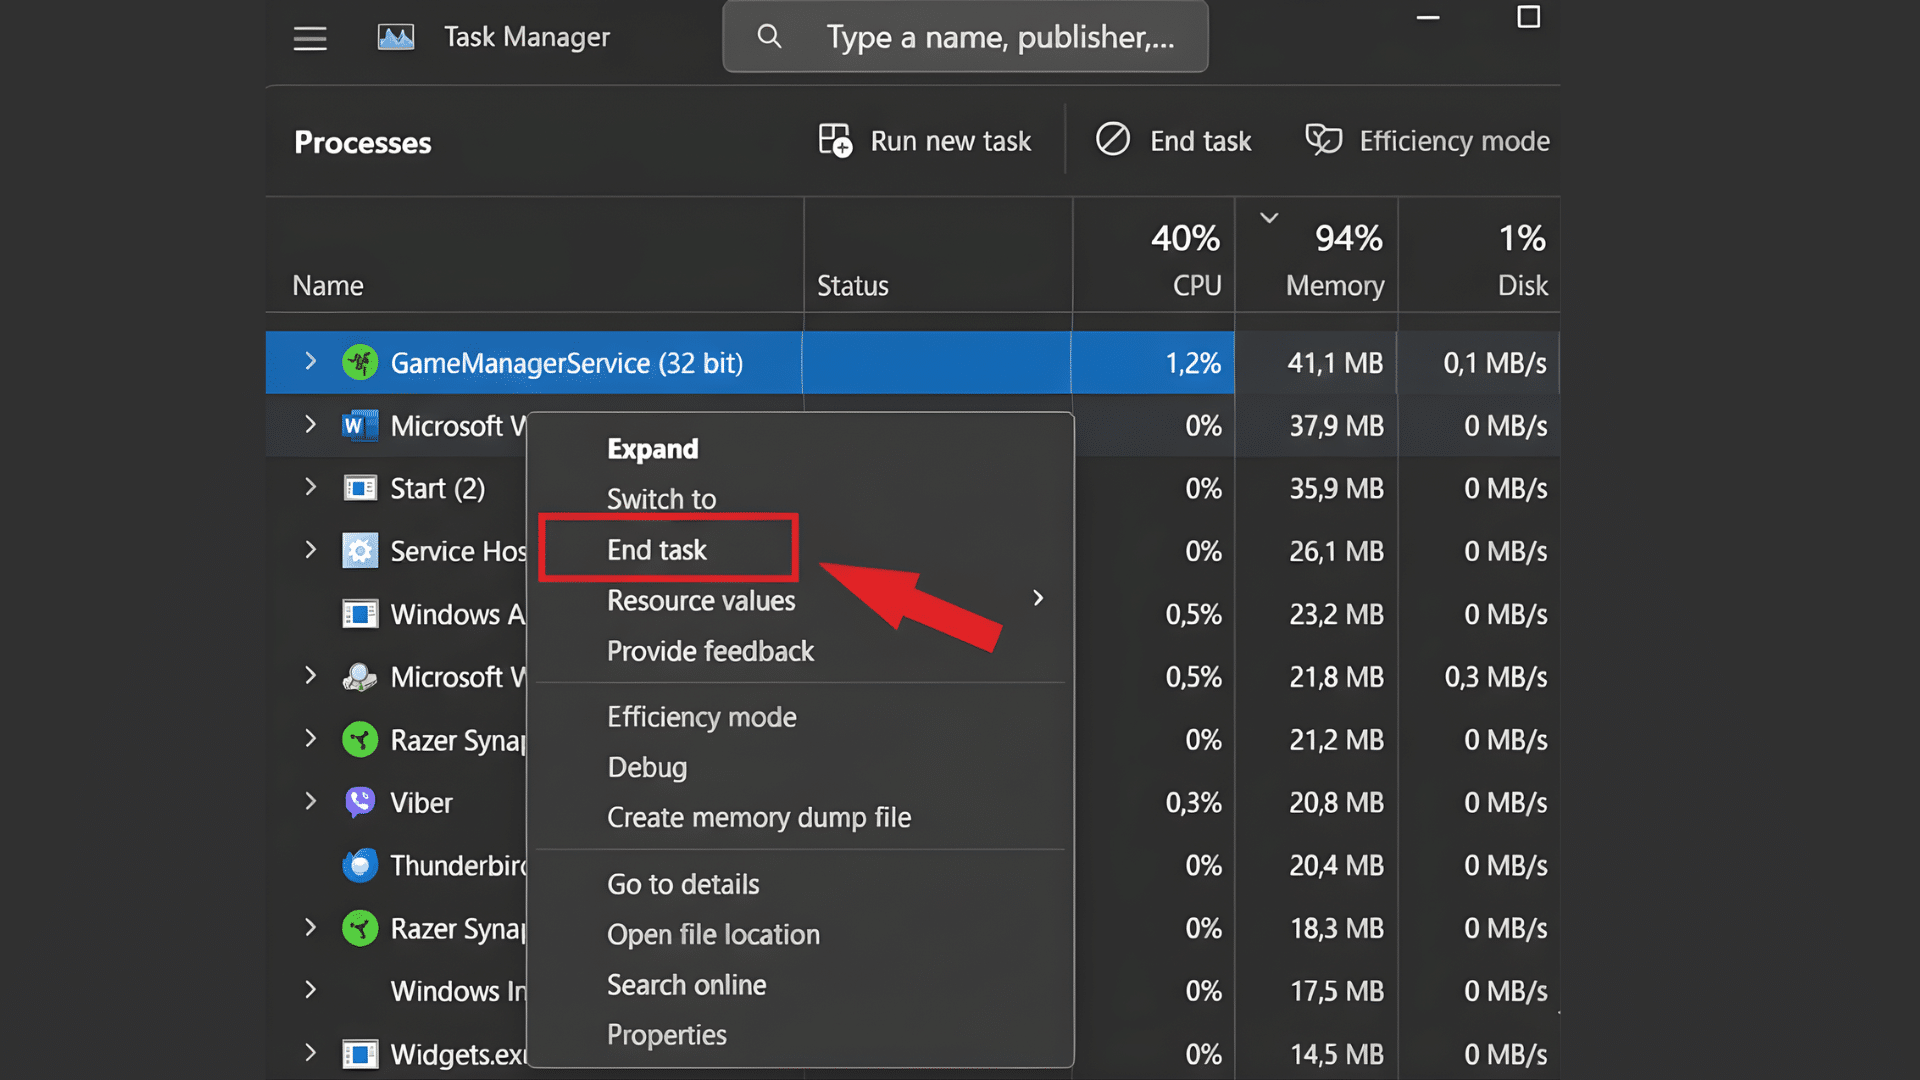Click the search magnifier icon
This screenshot has height=1080, width=1920.
pos(769,36)
